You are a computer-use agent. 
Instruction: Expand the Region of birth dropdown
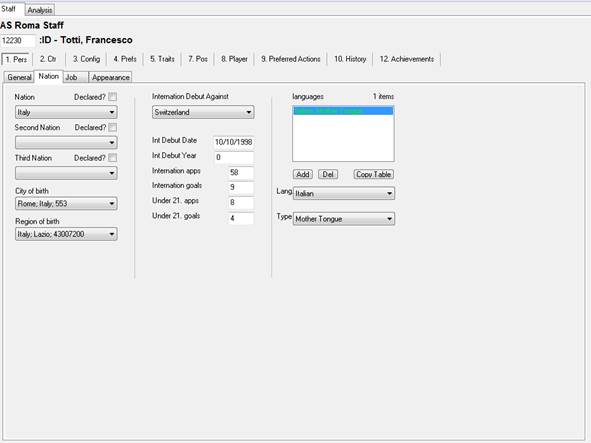pos(66,234)
